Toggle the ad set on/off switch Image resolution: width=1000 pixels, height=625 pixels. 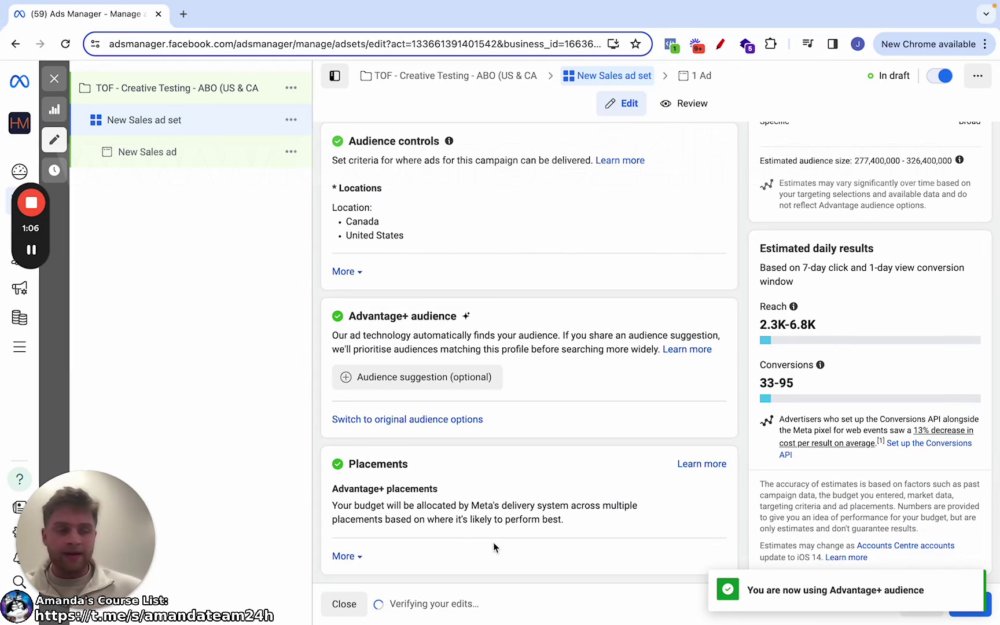pyautogui.click(x=939, y=76)
